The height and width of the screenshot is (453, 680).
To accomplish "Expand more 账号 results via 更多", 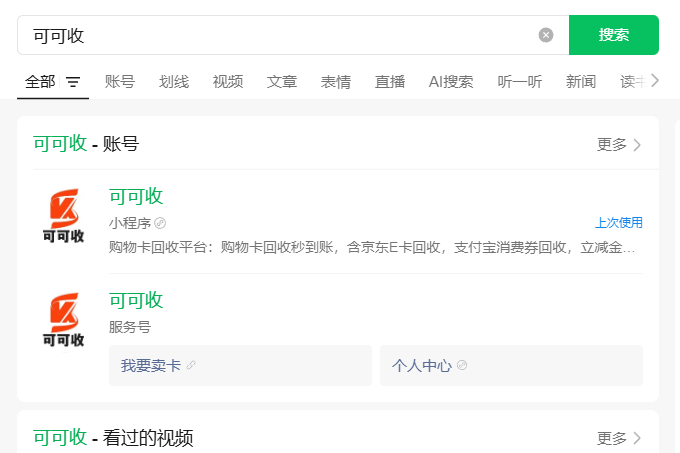I will (x=619, y=145).
